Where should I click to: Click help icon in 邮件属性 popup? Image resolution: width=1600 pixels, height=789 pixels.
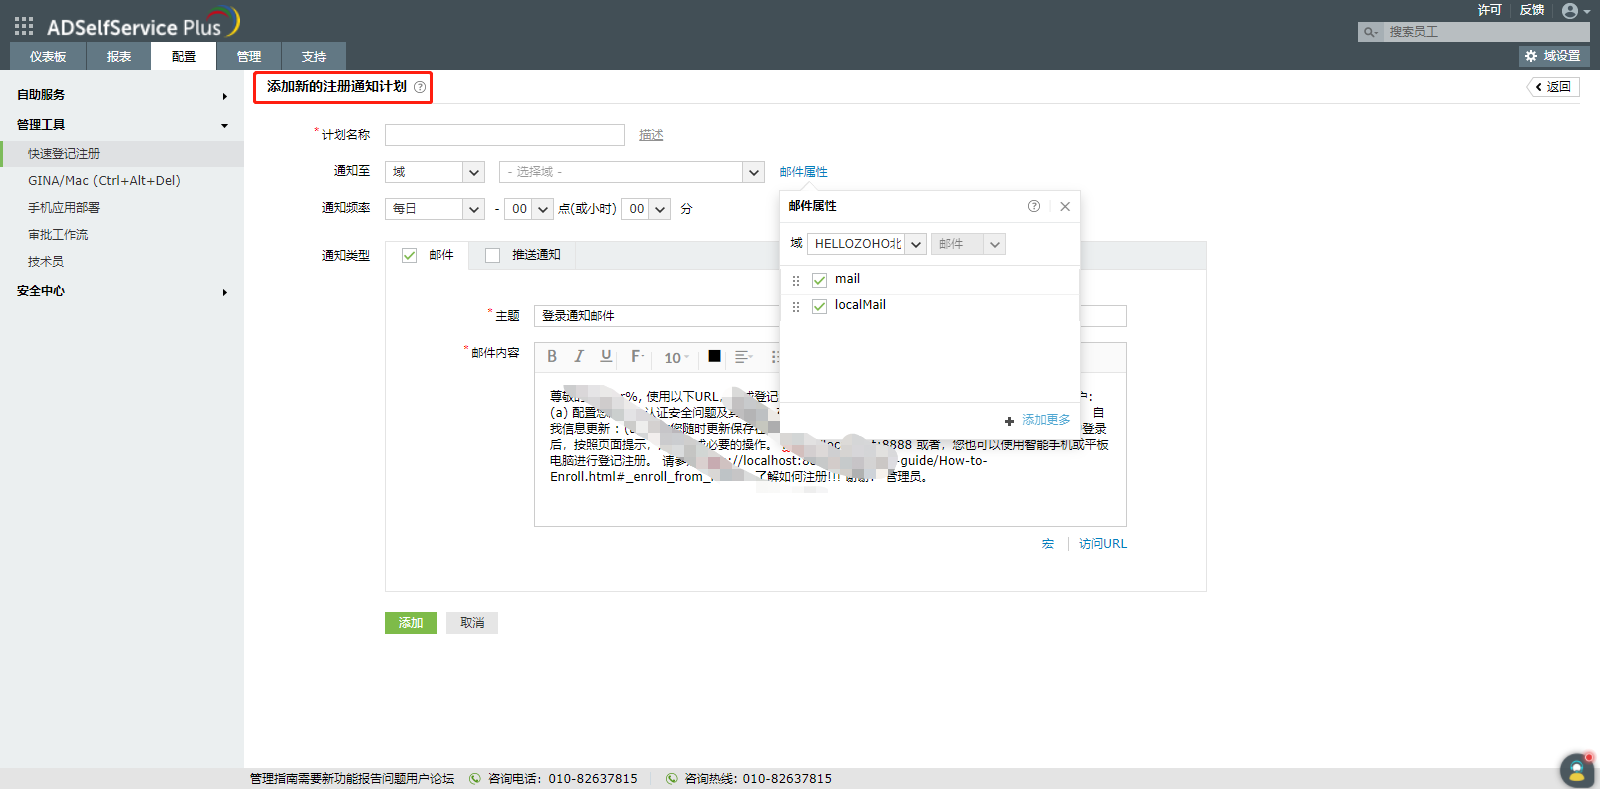[x=1034, y=206]
